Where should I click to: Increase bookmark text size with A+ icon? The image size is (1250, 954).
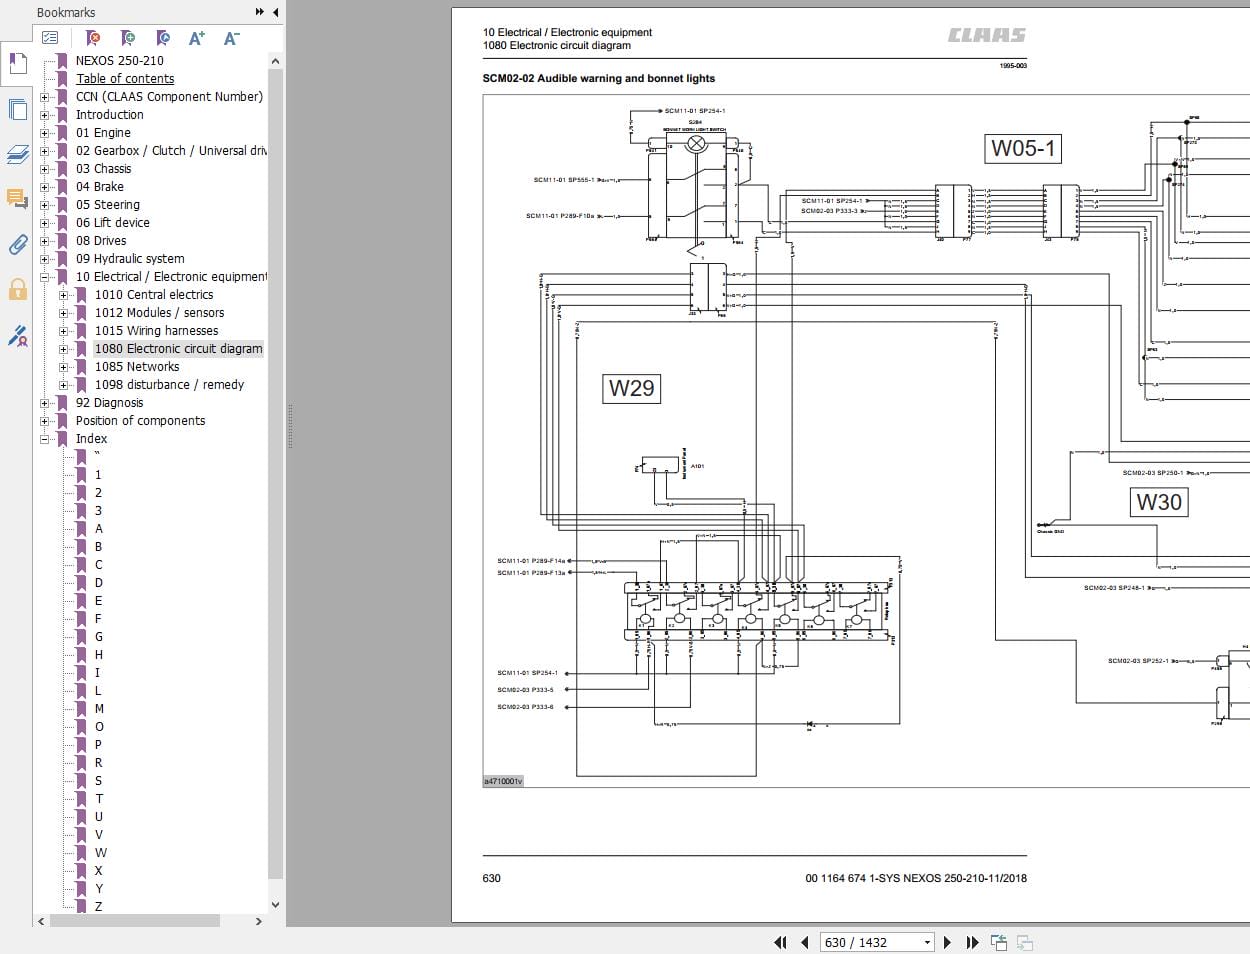pyautogui.click(x=196, y=37)
